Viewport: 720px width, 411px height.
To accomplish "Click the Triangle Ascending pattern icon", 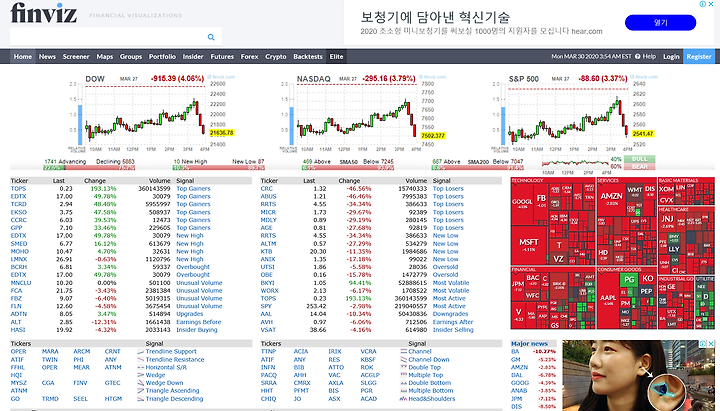I will coord(141,391).
